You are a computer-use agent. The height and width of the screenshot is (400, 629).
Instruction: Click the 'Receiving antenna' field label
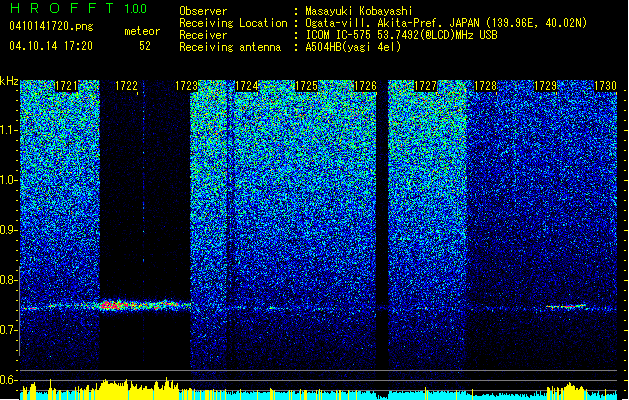[x=230, y=47]
